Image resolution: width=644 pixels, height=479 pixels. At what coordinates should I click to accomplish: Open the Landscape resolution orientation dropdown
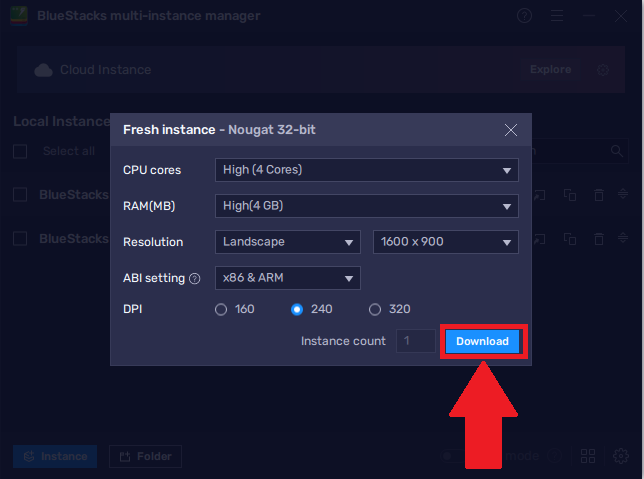287,242
